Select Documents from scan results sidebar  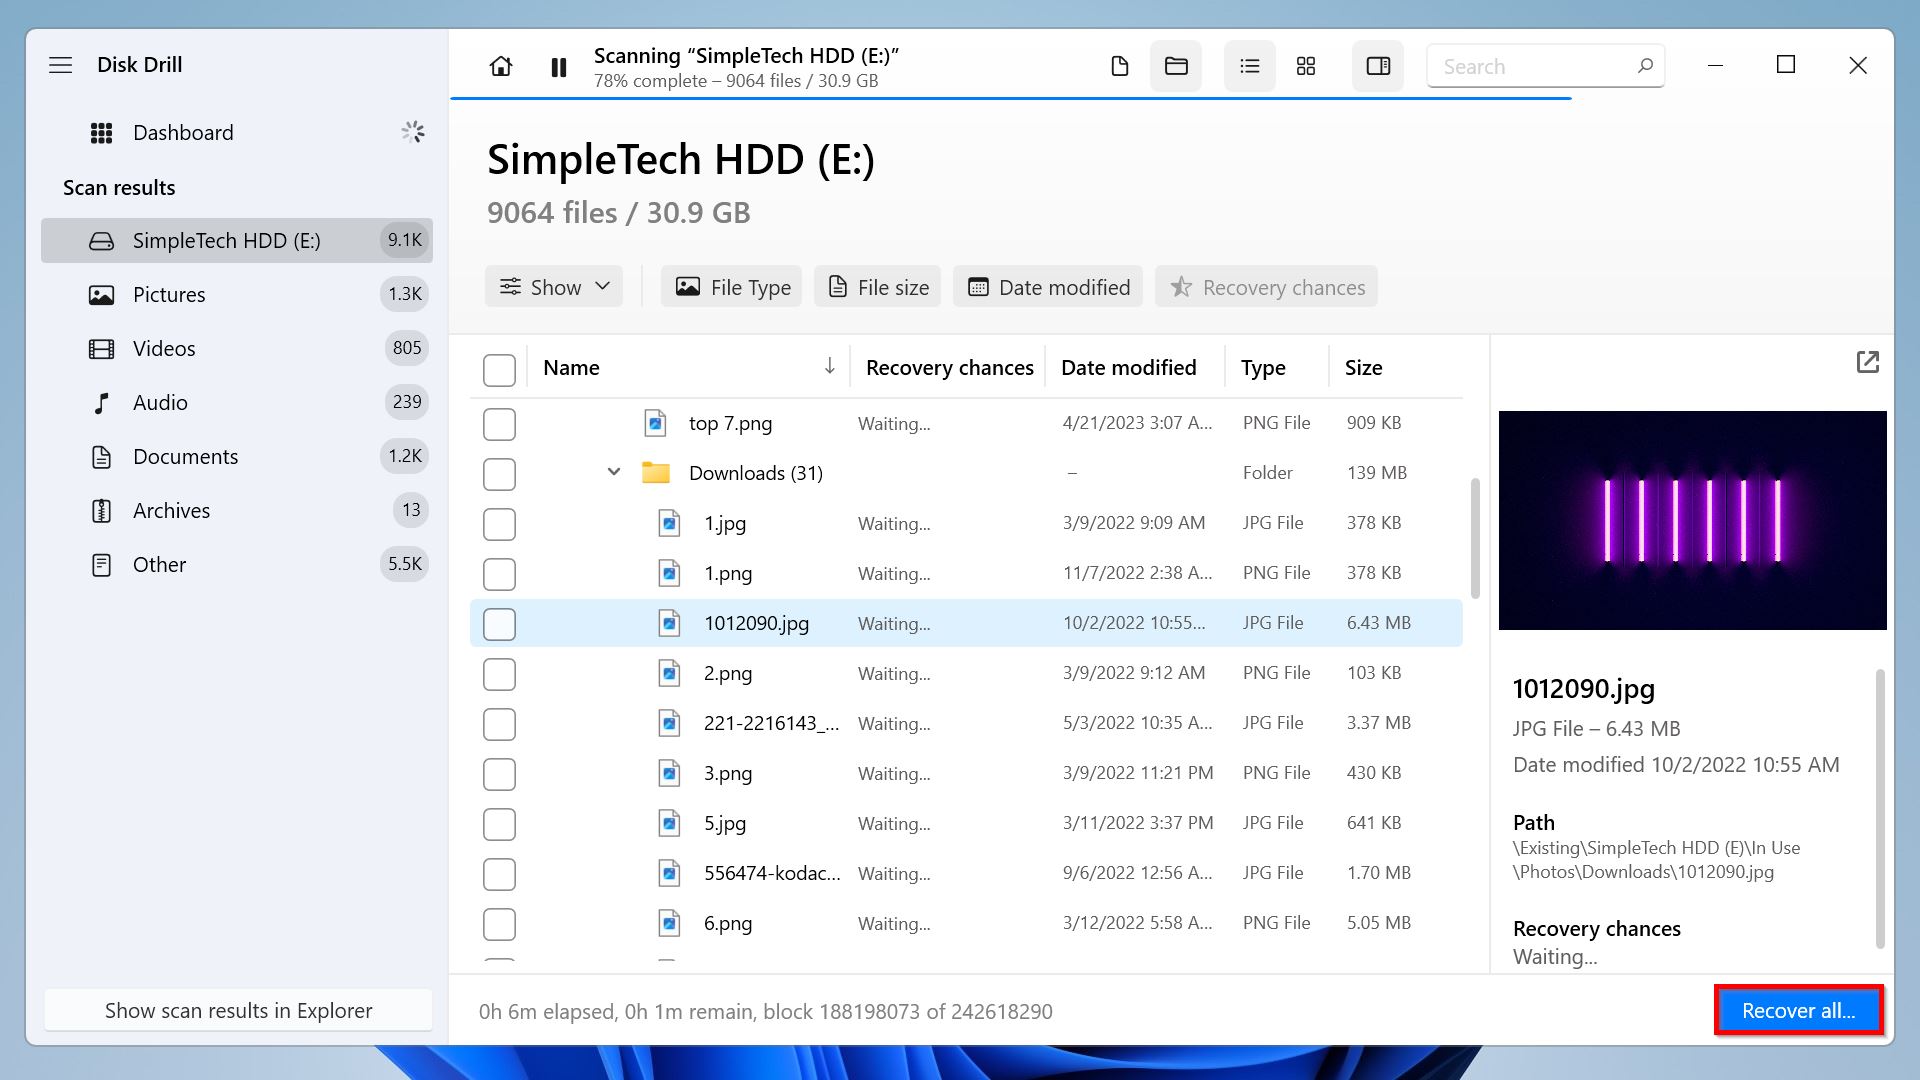[185, 455]
